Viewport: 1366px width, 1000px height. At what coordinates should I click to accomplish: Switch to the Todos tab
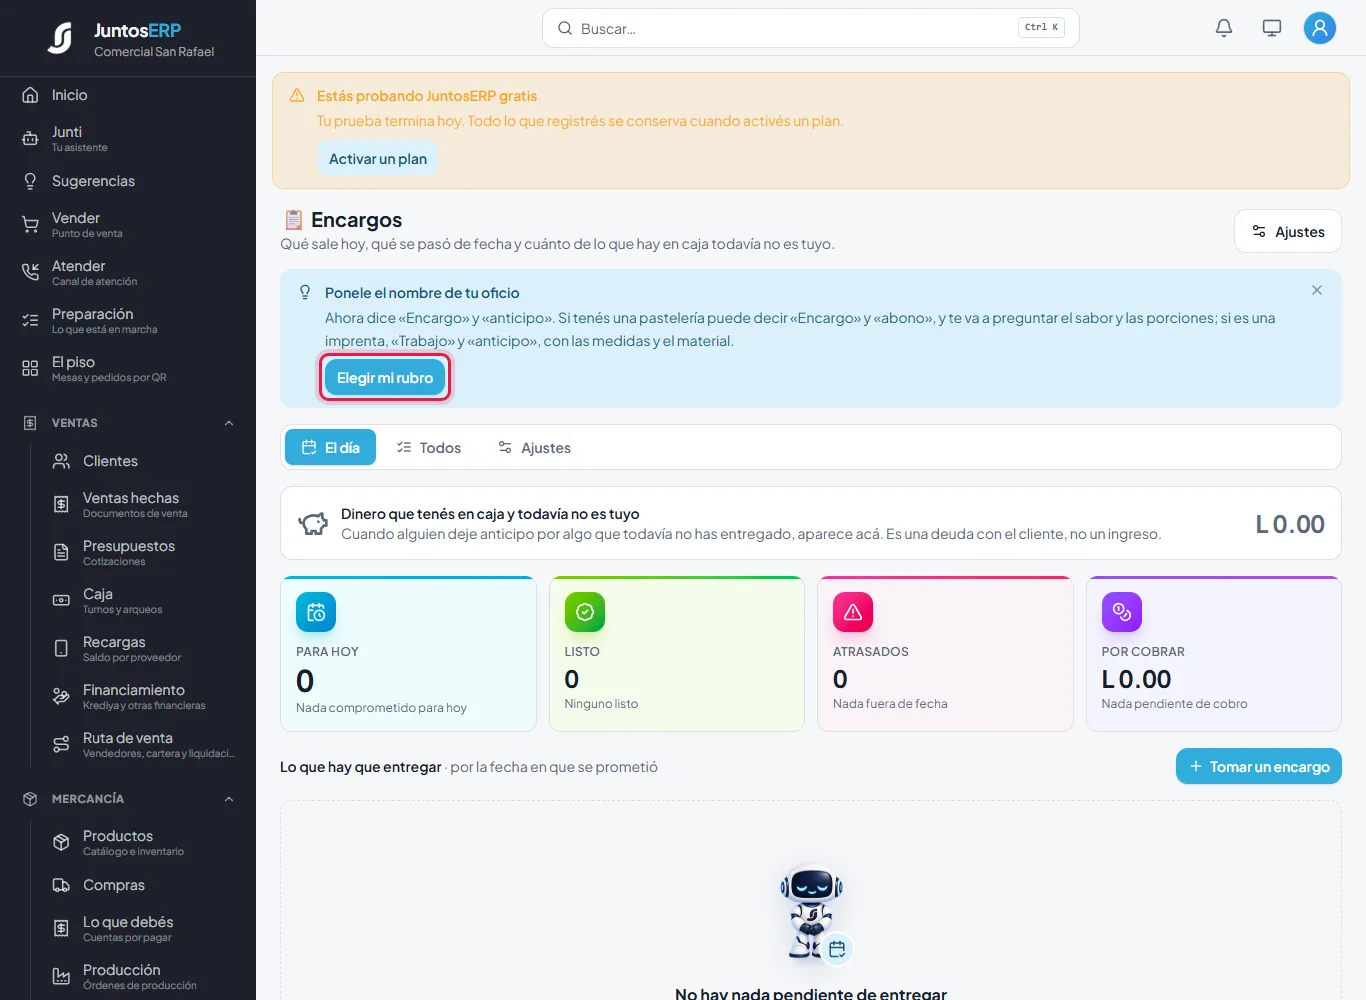coord(429,447)
